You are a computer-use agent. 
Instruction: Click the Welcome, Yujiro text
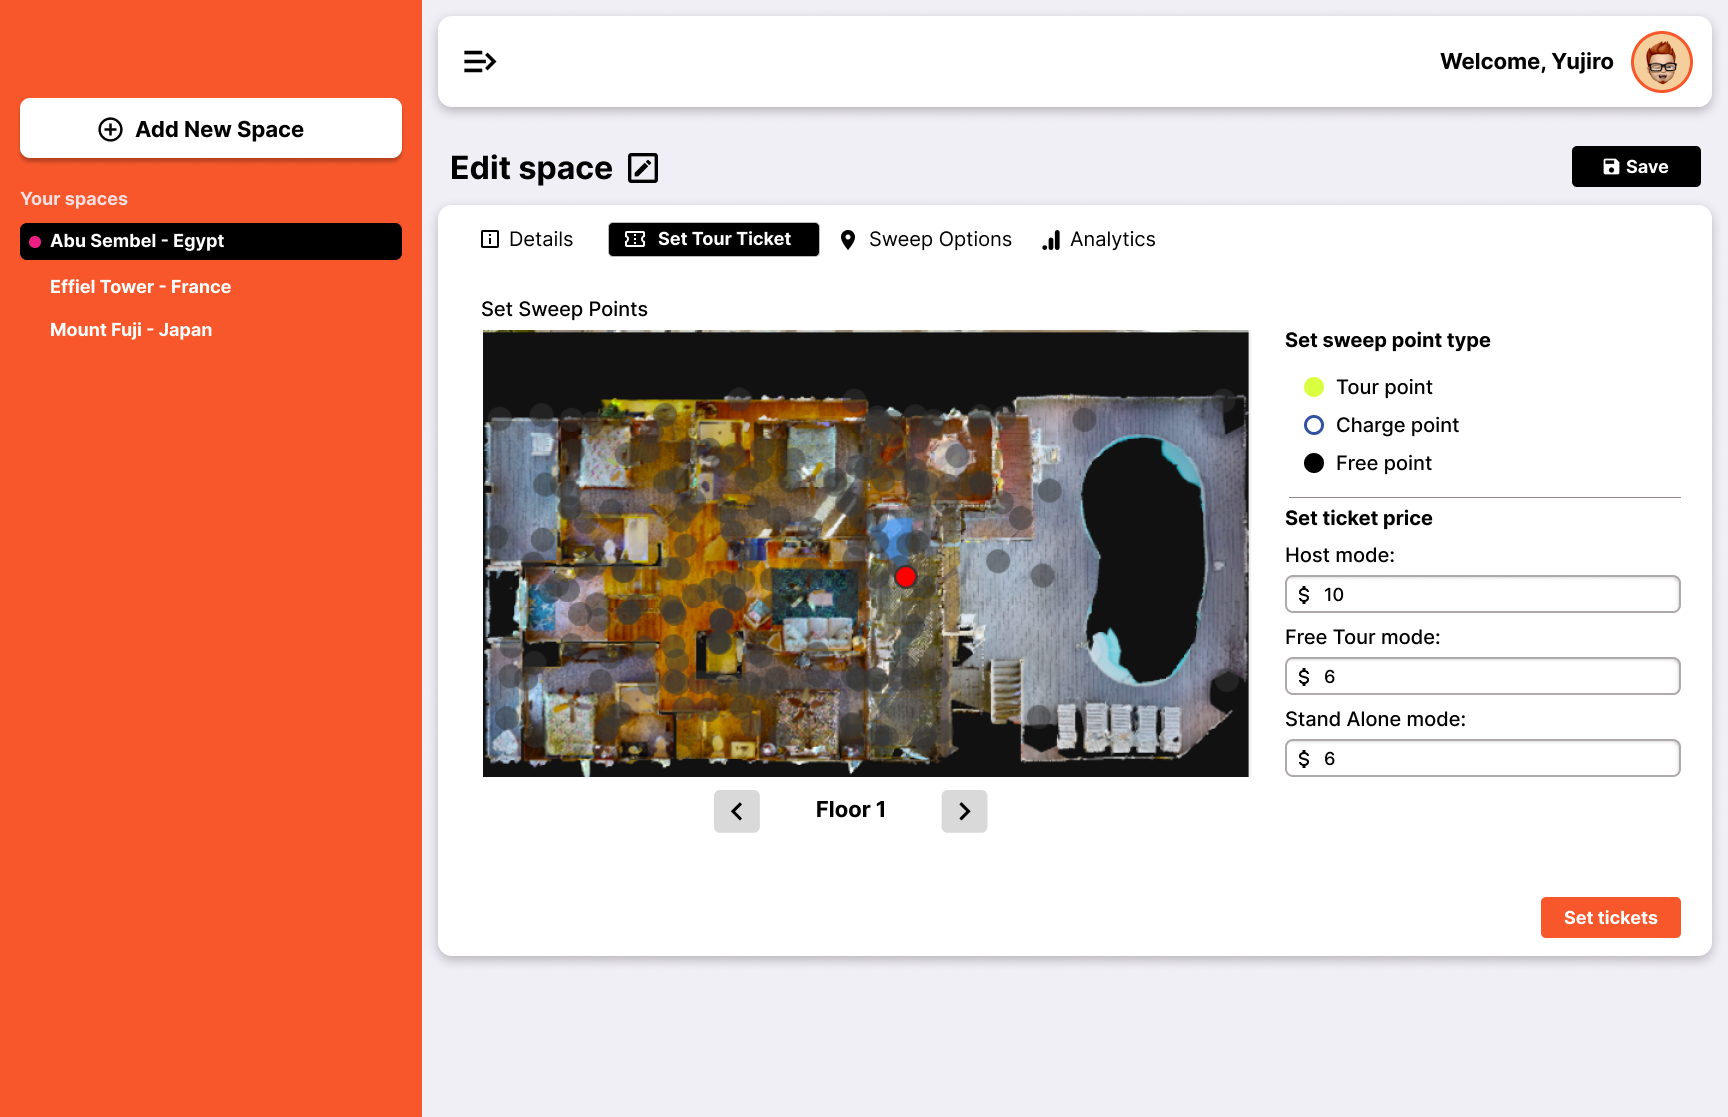(1526, 62)
